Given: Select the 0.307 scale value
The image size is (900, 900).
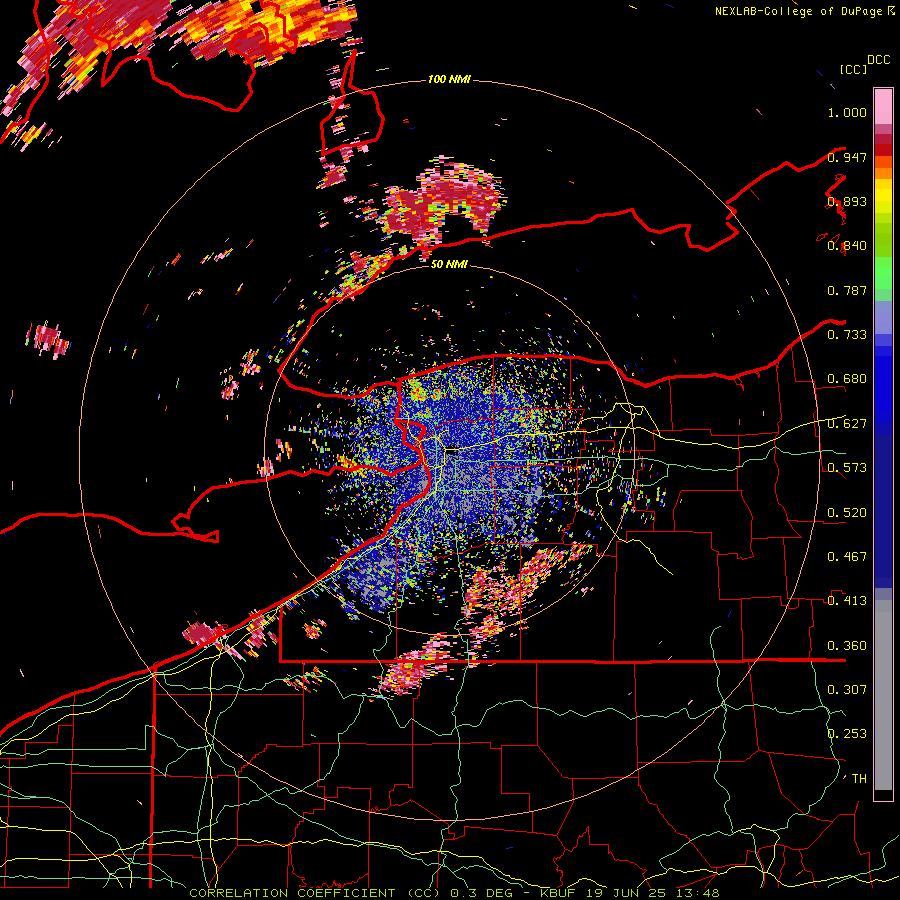Looking at the screenshot, I should (x=847, y=690).
